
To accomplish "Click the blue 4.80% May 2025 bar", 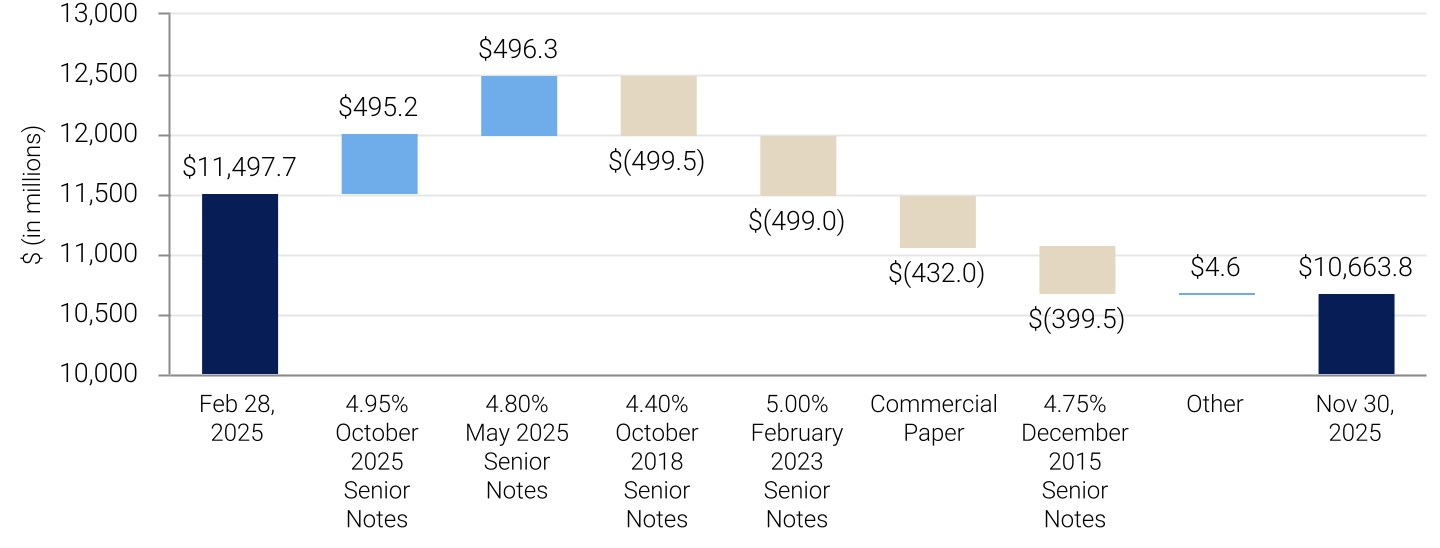I will (x=519, y=105).
